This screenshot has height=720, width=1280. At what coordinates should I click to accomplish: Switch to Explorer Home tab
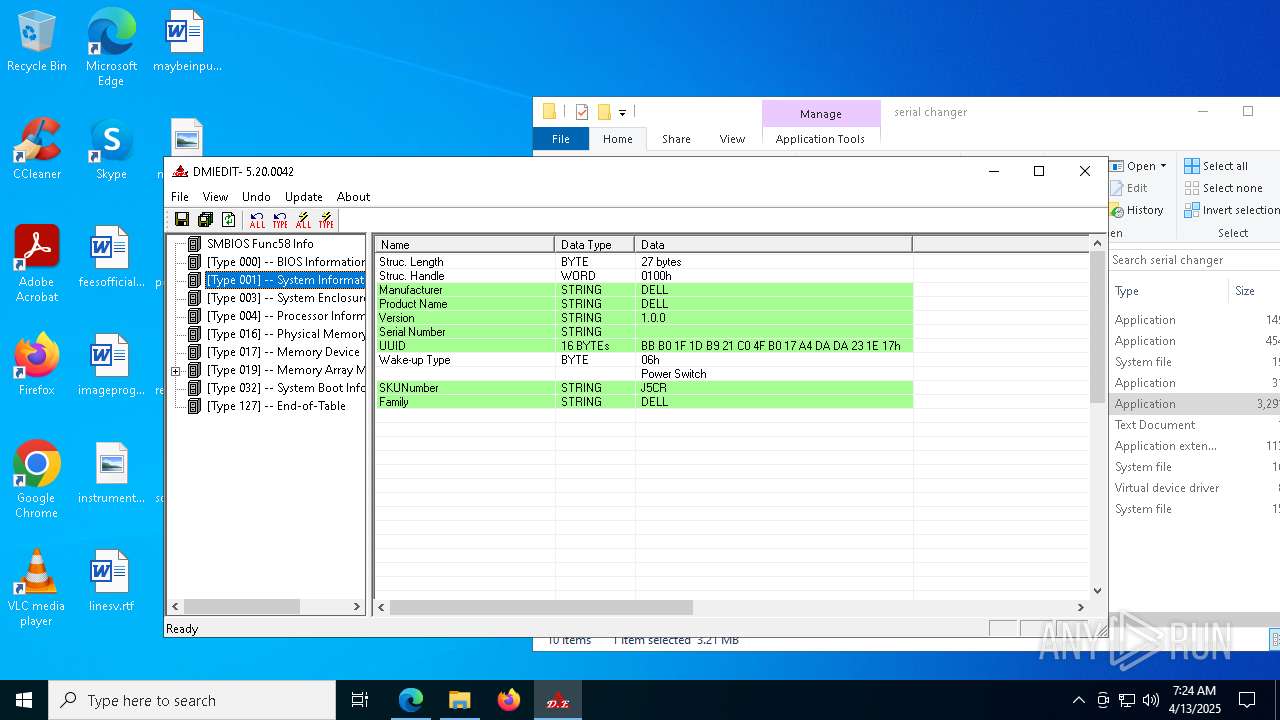point(617,139)
